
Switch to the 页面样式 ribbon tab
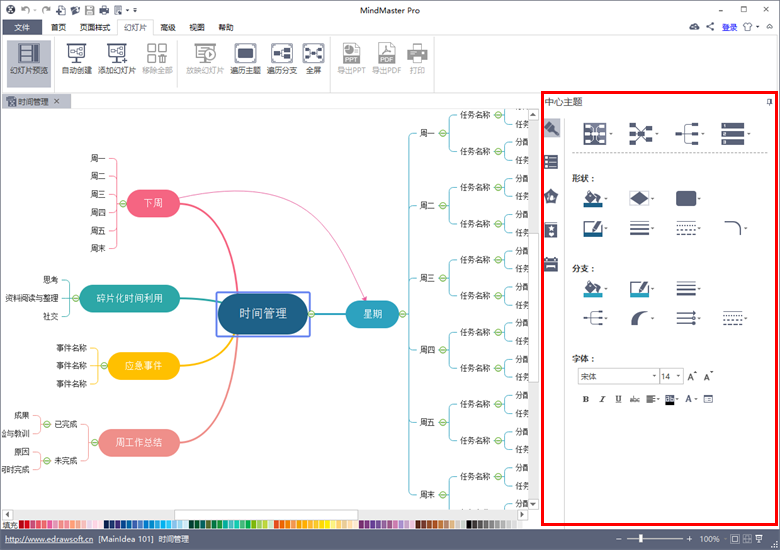(x=95, y=27)
